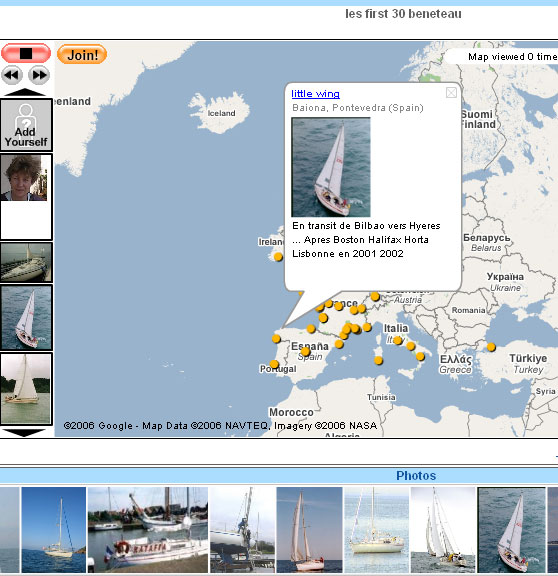Click the sailboat photo inside popup
558x576 pixels.
click(331, 167)
